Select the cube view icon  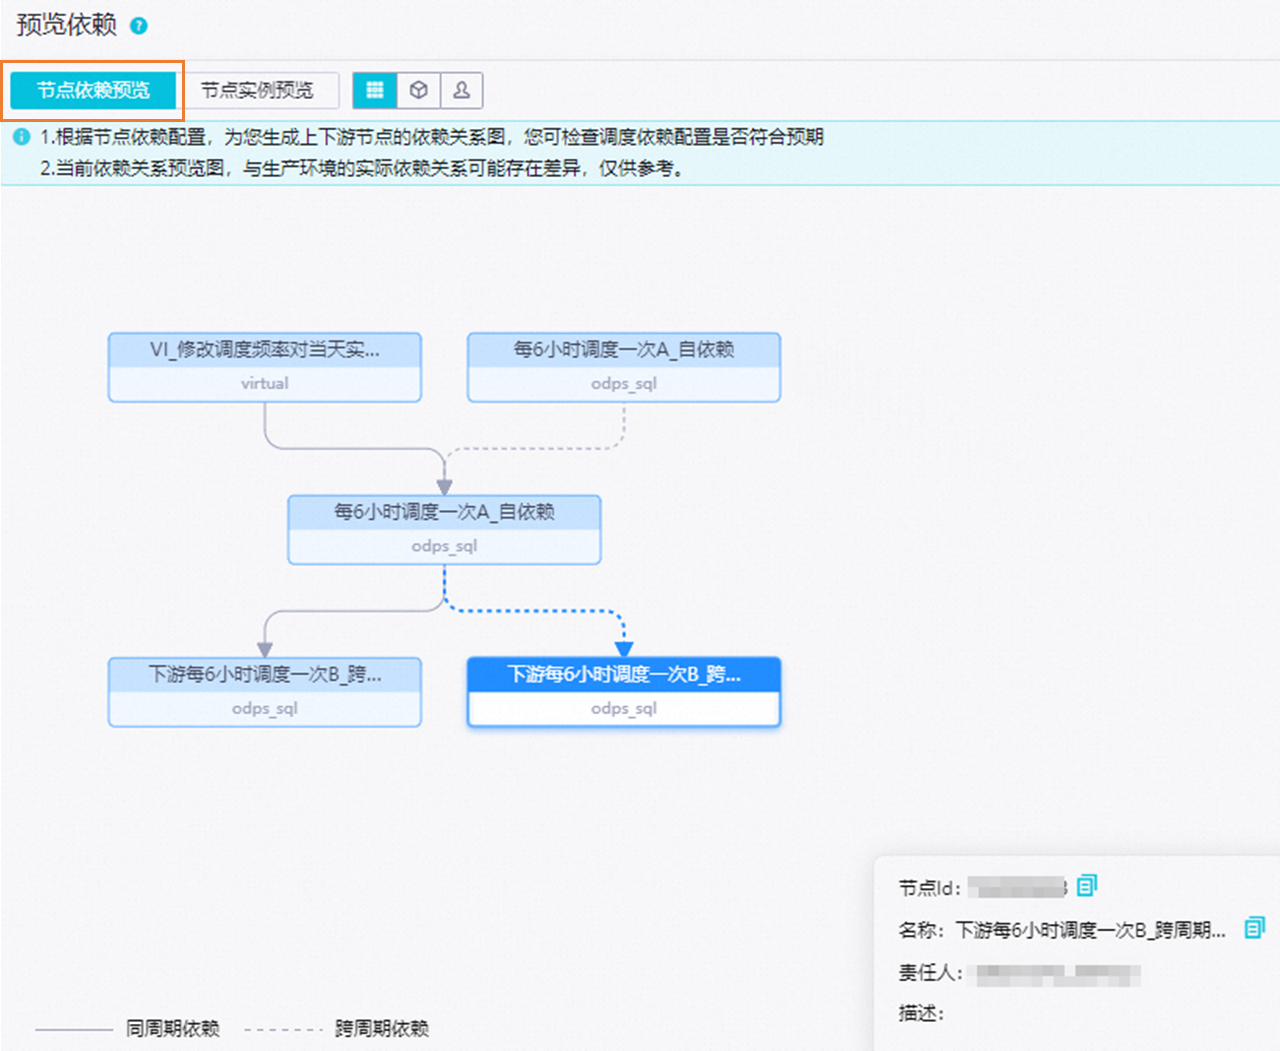click(419, 90)
